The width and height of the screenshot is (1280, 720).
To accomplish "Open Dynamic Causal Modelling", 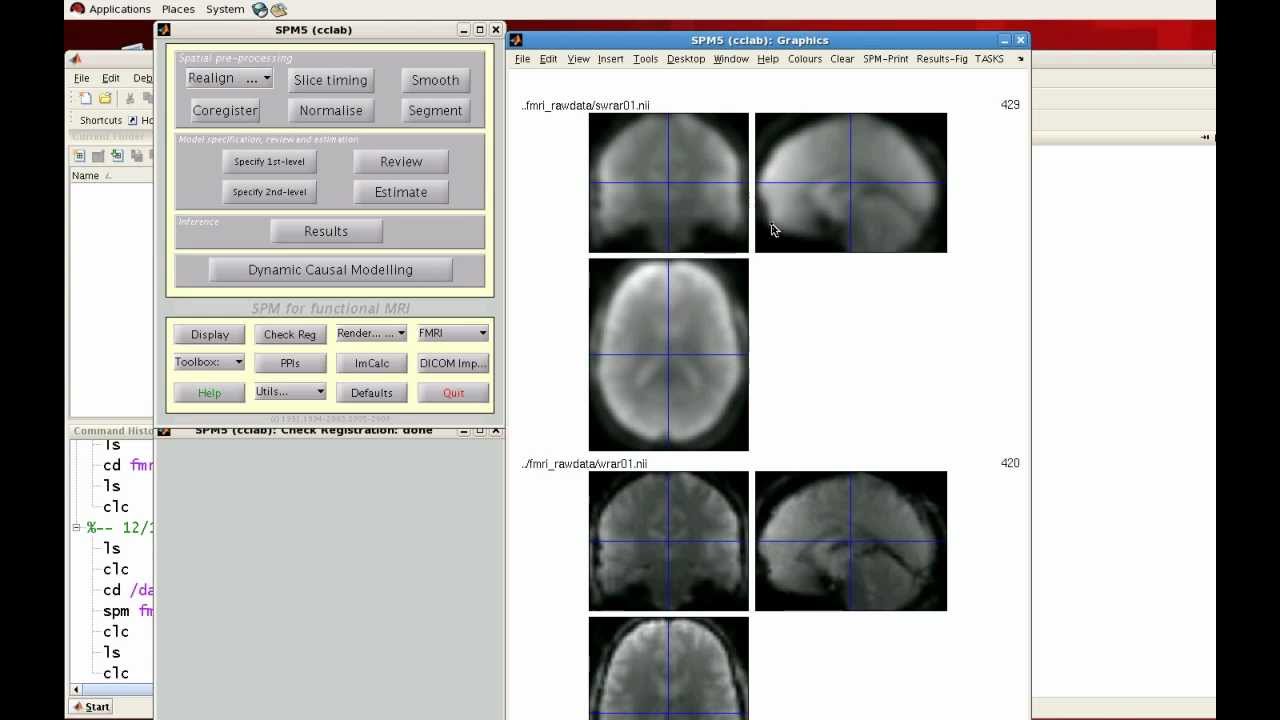I will point(330,270).
